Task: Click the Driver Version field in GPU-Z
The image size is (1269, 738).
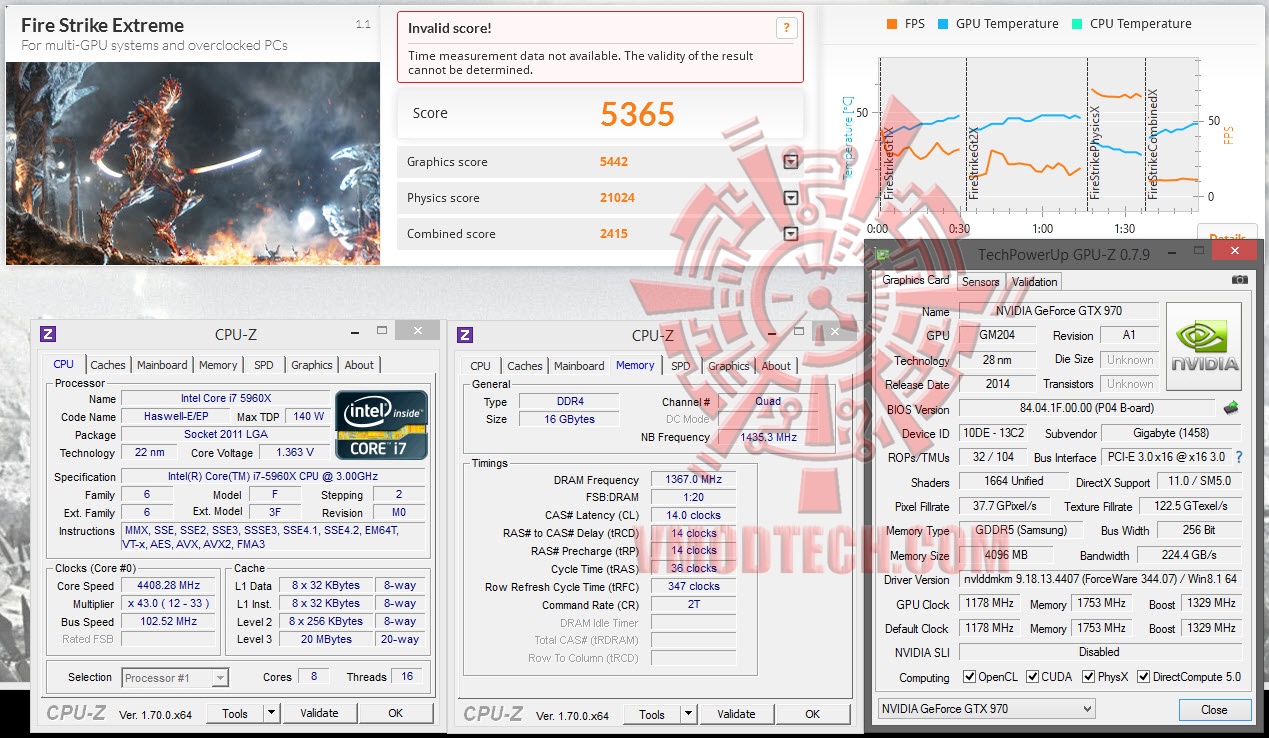Action: point(1100,580)
